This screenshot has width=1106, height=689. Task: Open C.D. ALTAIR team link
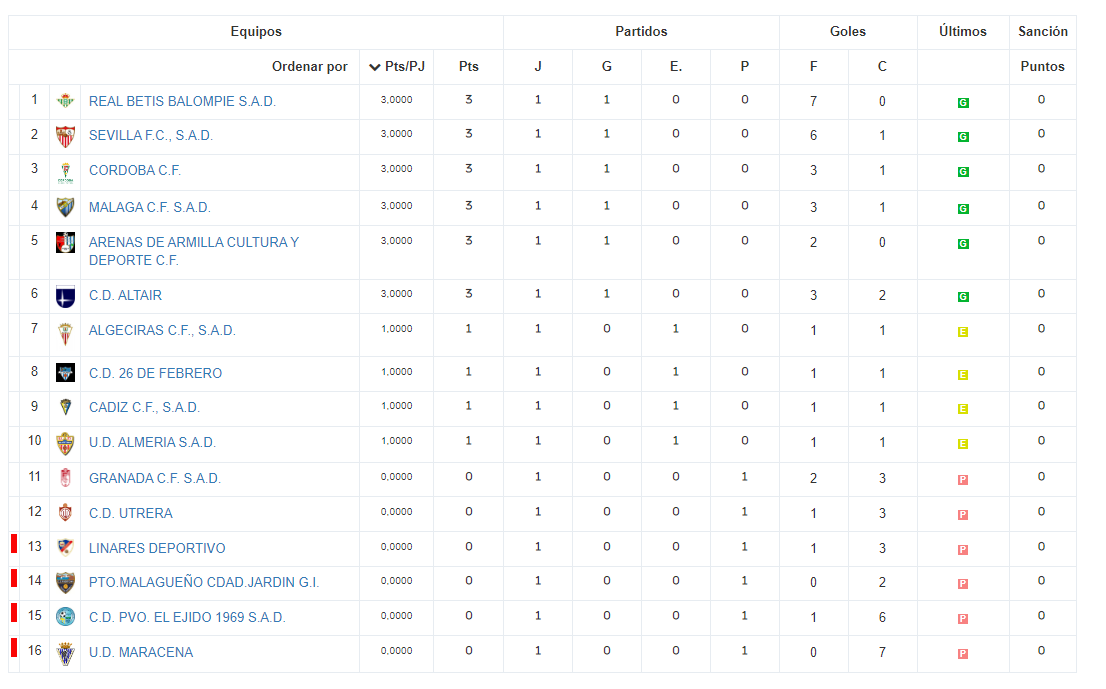(x=126, y=295)
